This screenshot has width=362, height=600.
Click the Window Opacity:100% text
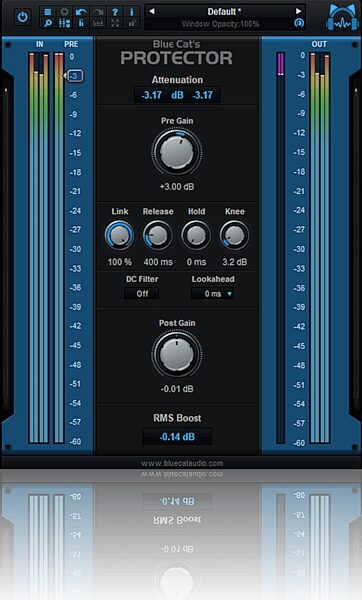tap(220, 24)
